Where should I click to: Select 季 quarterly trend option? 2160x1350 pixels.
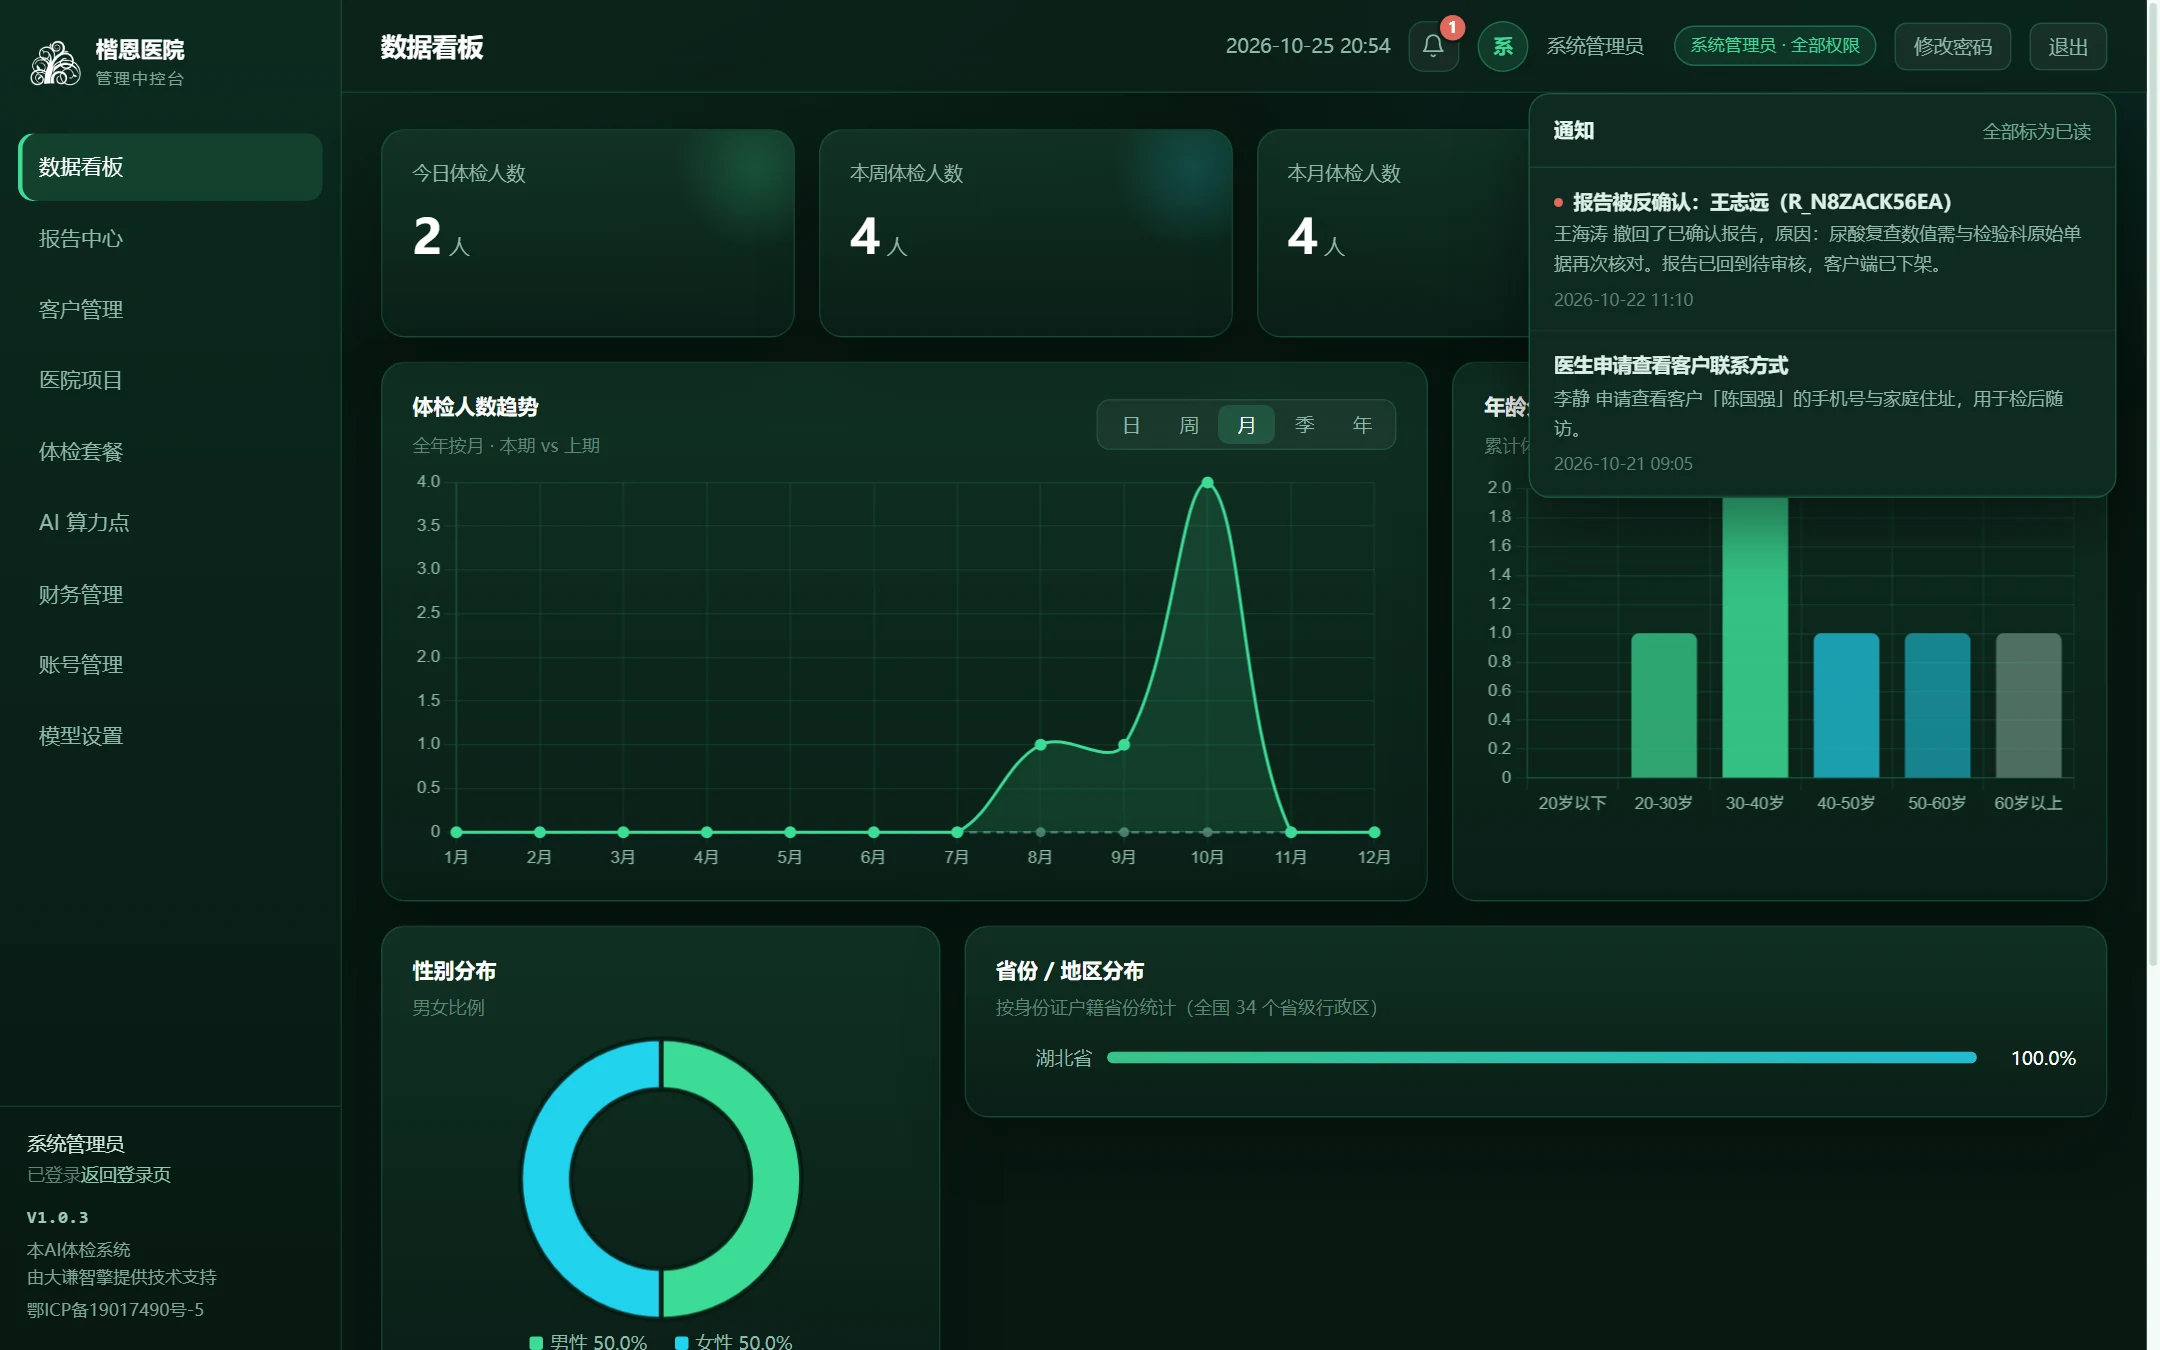coord(1304,425)
